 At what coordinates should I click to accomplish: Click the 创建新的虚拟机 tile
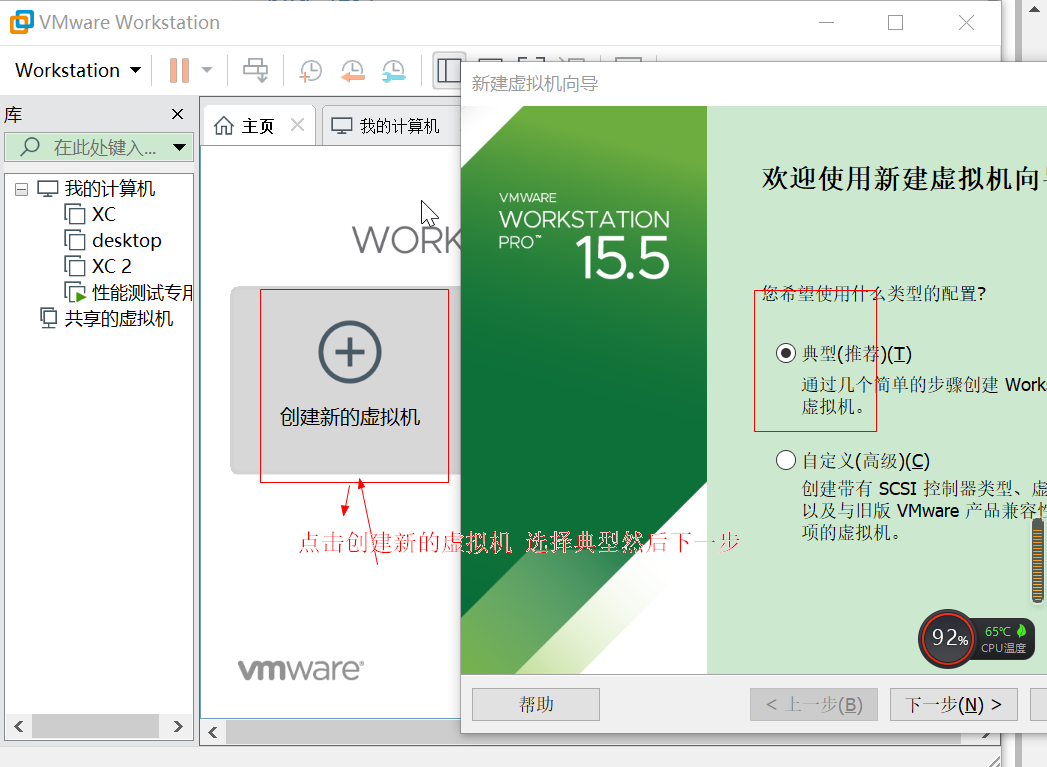tap(346, 380)
